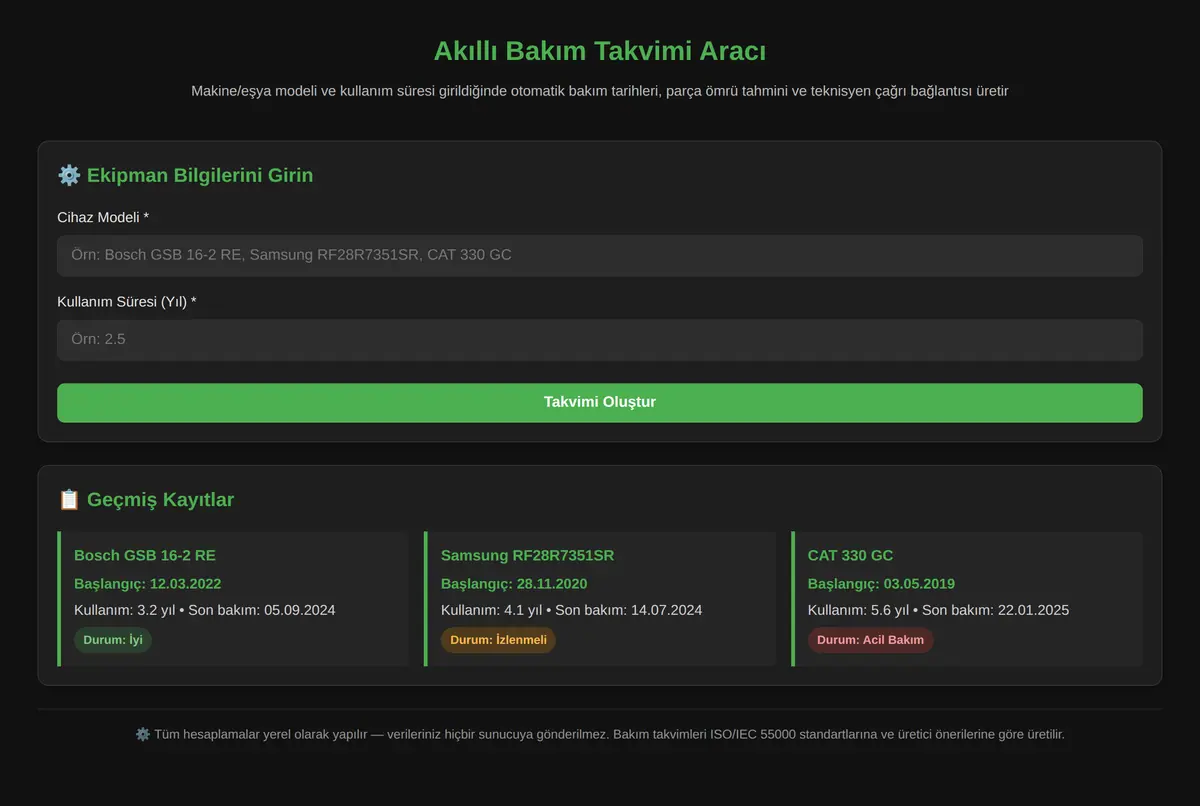Click the Kullanım: 5.6 yıl line
This screenshot has height=806, width=1200.
point(938,610)
